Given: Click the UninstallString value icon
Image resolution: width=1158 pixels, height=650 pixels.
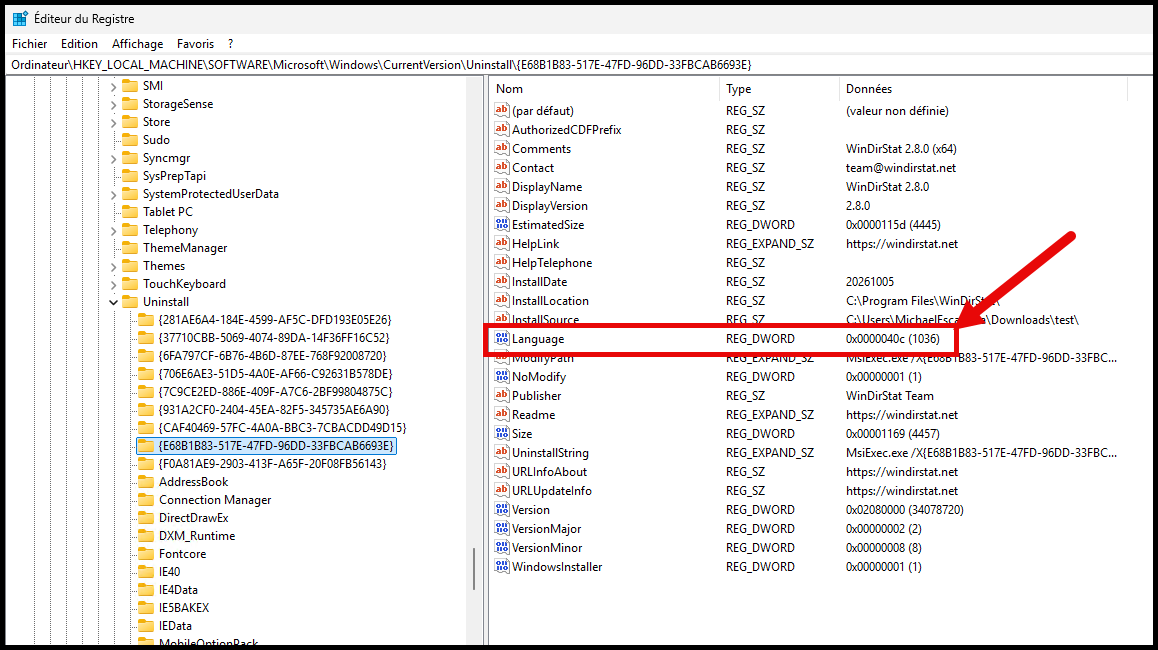Looking at the screenshot, I should click(502, 452).
